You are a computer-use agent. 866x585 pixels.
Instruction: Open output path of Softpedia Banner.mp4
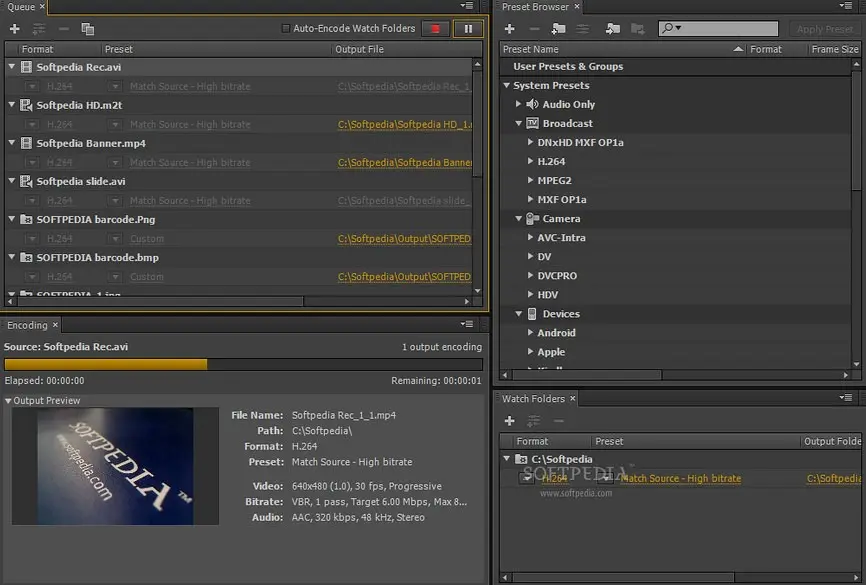coord(405,163)
